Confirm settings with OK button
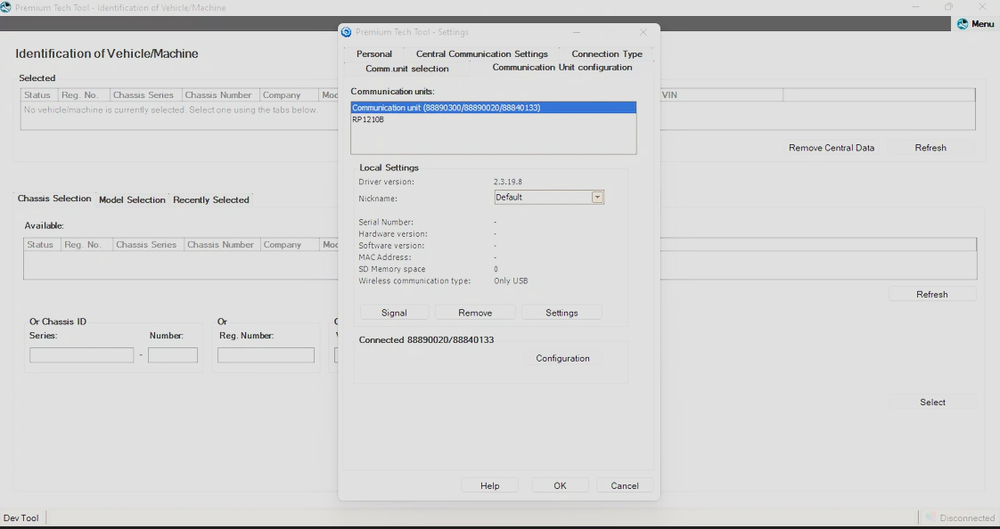Image resolution: width=1000 pixels, height=529 pixels. (560, 486)
